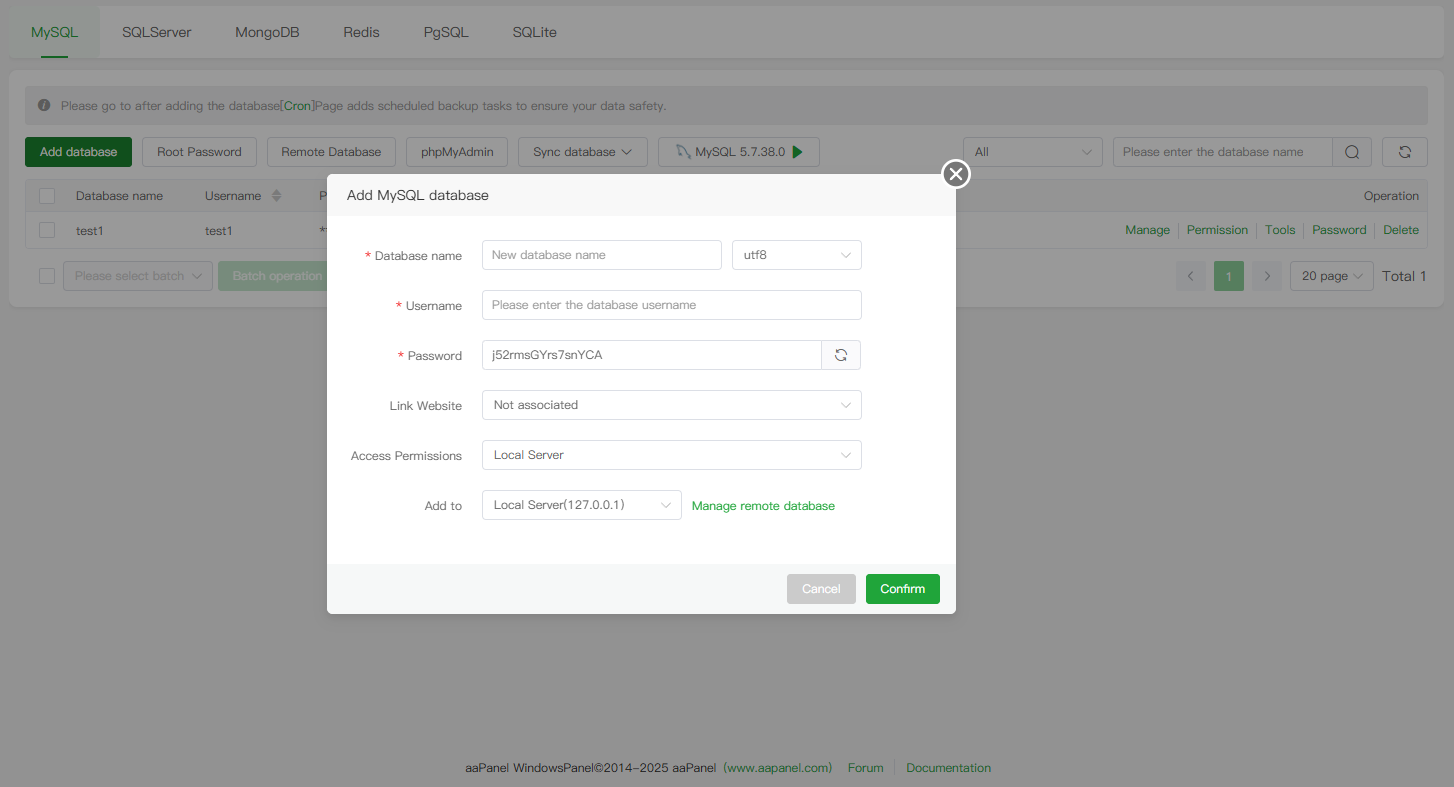Close the Add MySQL database dialog
The width and height of the screenshot is (1454, 787).
[956, 174]
